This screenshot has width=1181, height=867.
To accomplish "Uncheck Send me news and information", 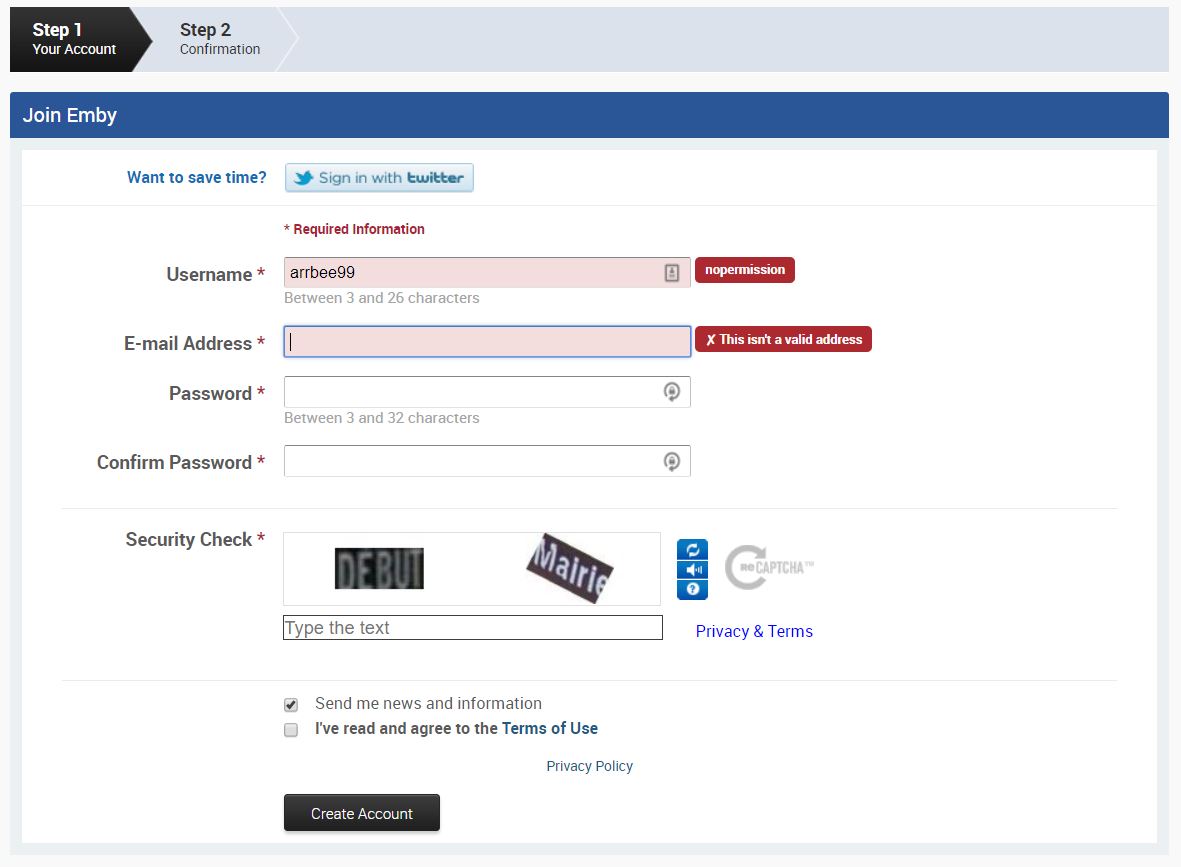I will 291,704.
